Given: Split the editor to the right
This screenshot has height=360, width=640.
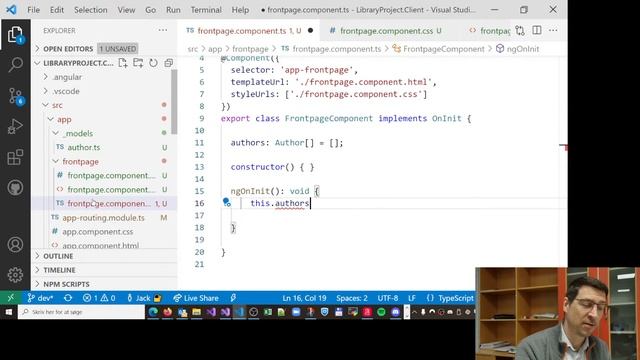Looking at the screenshot, I should [x=537, y=31].
